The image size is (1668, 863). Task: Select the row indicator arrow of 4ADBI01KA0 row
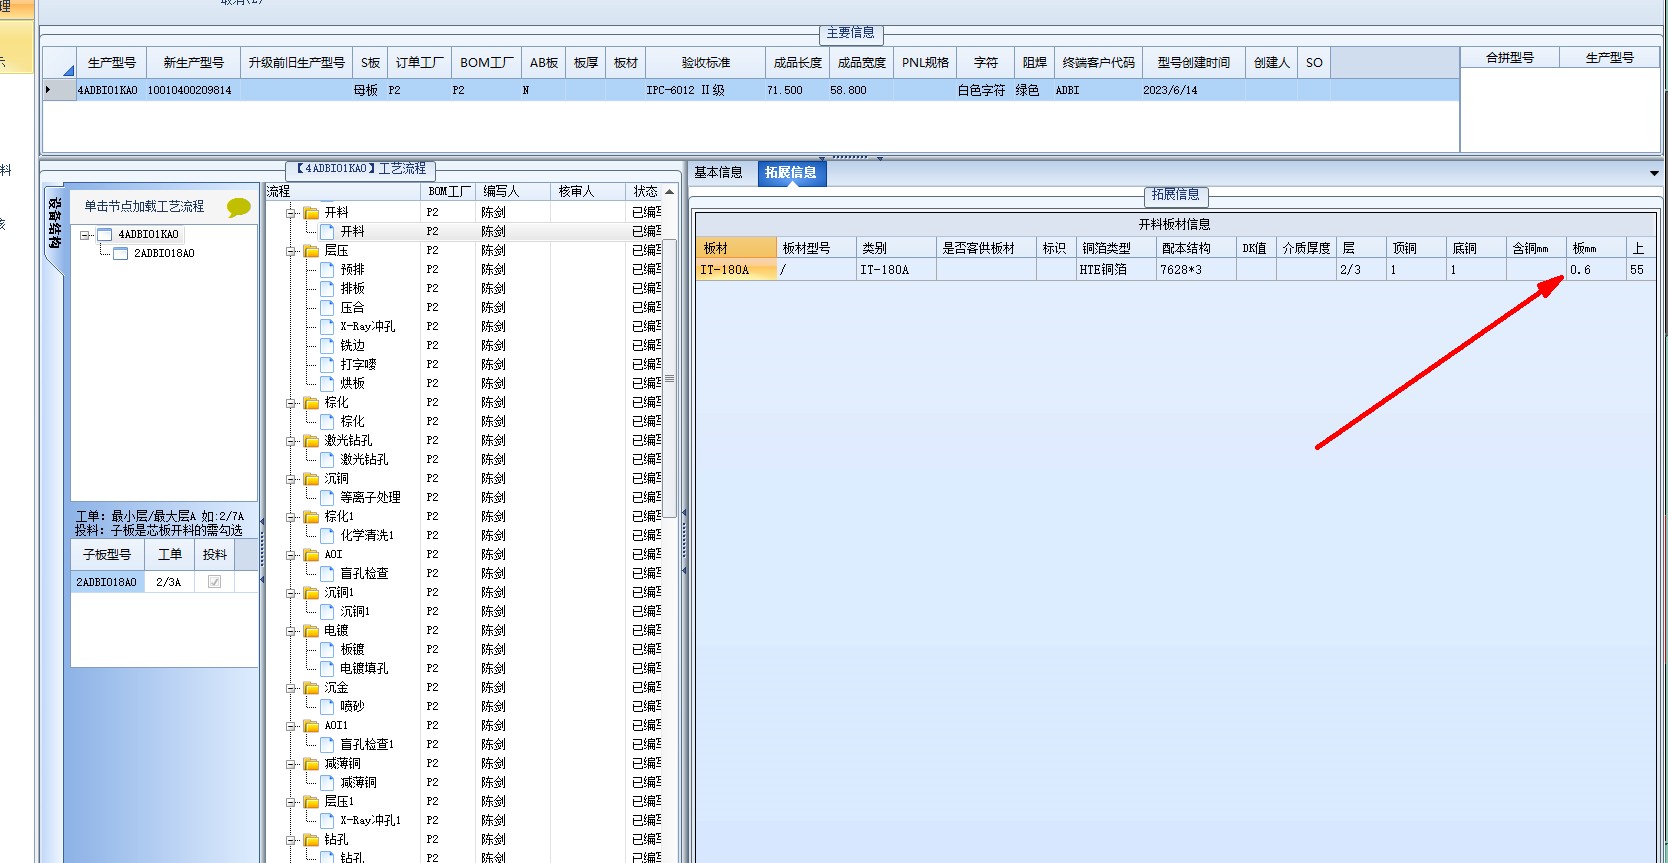point(47,90)
